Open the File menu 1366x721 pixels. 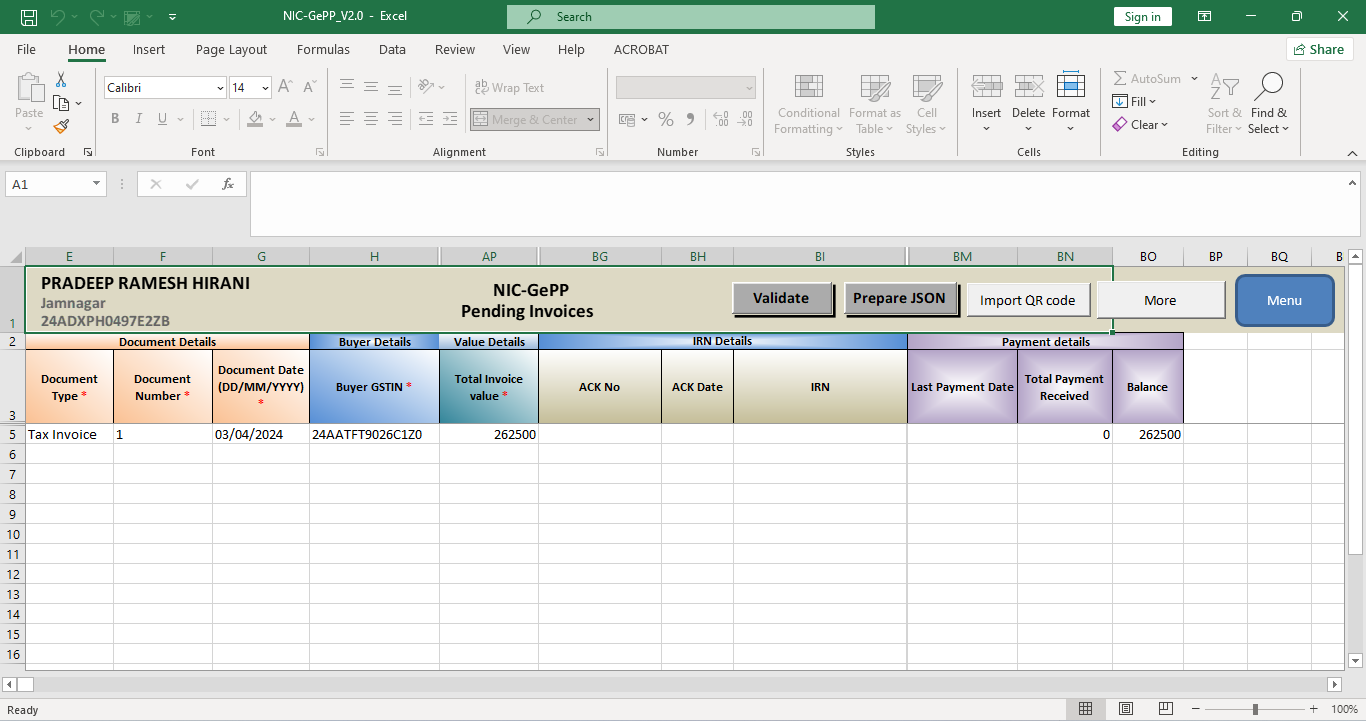pos(26,49)
